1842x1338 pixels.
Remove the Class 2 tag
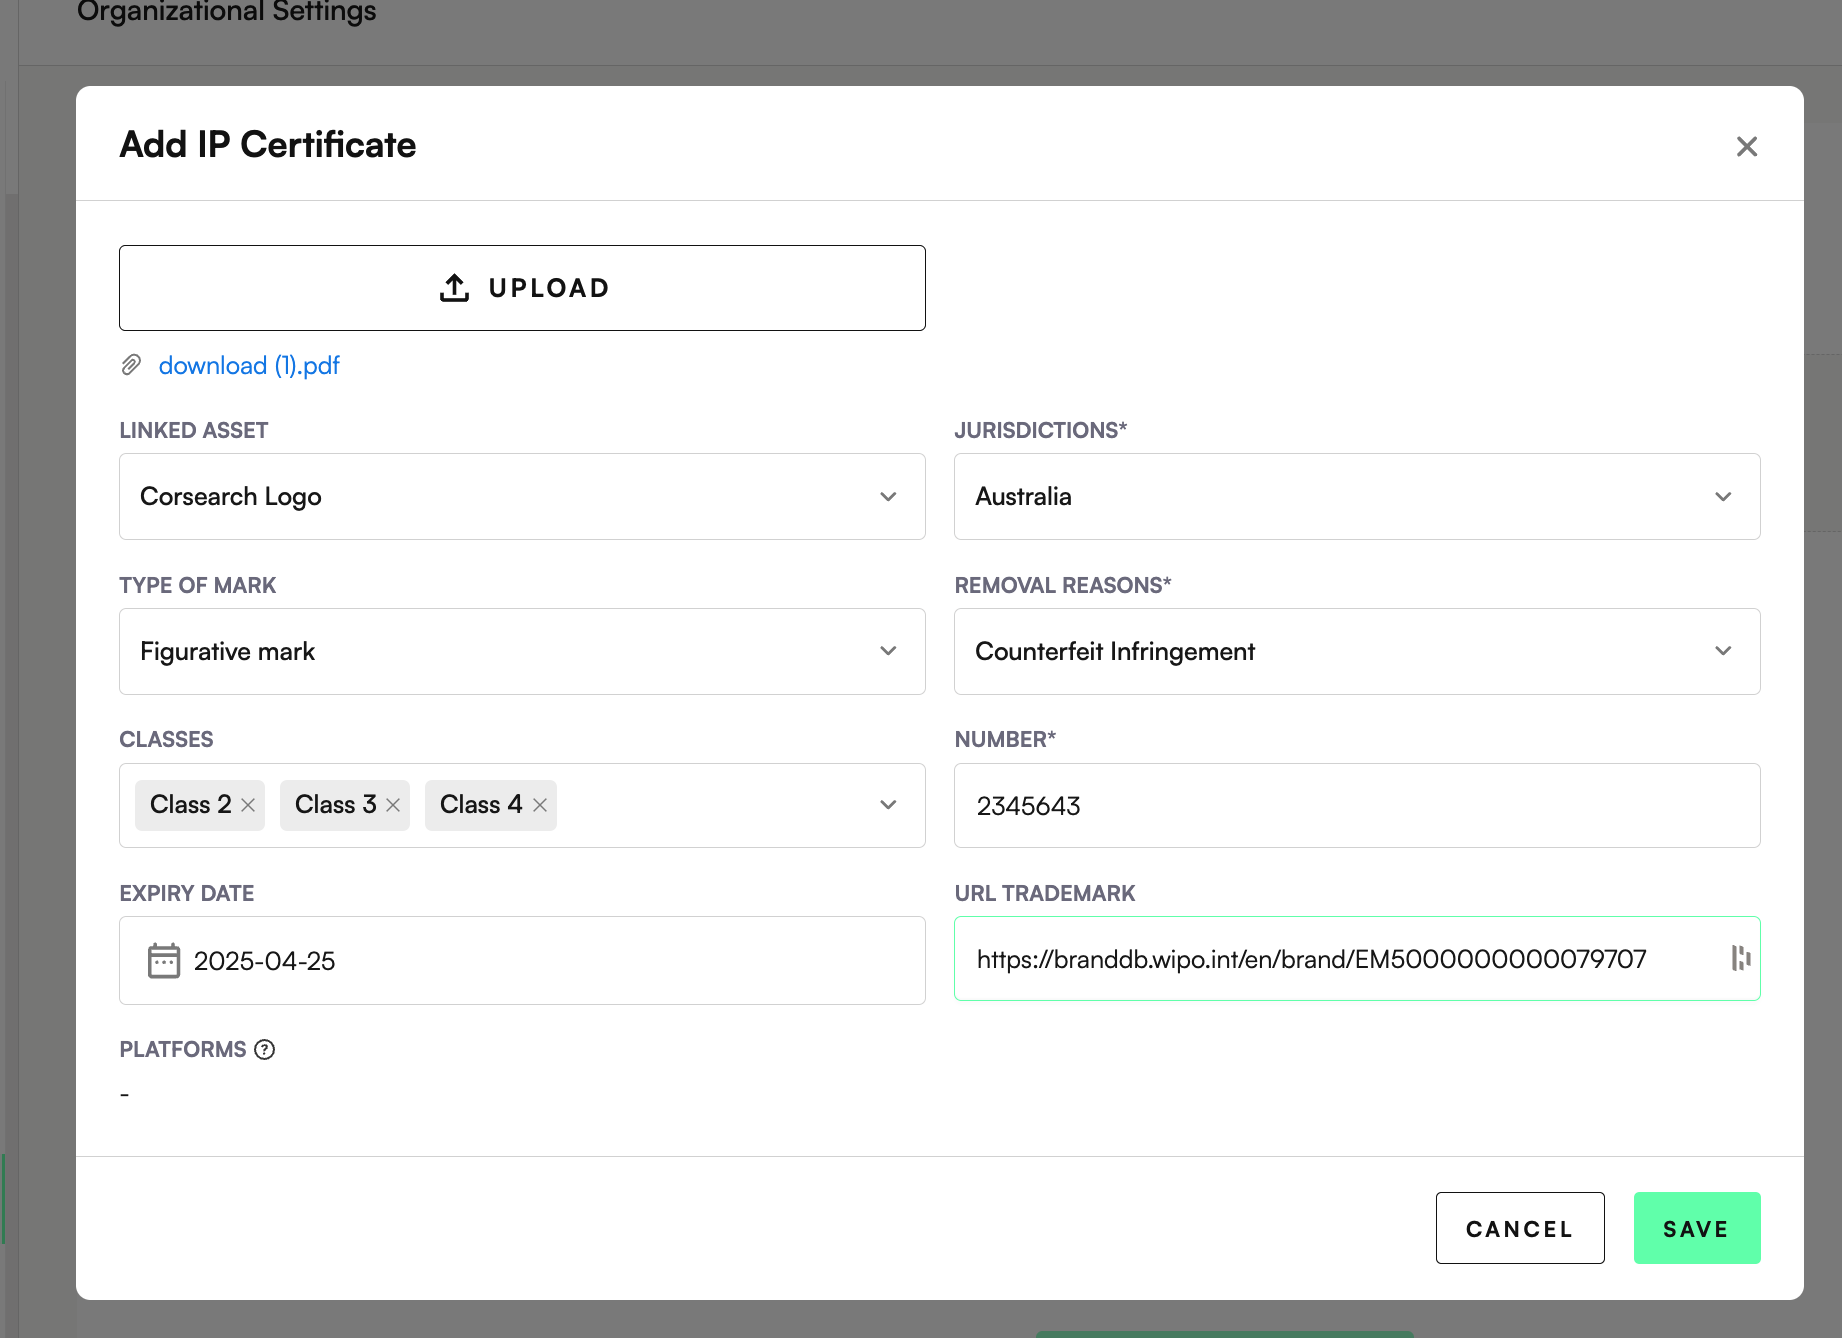pyautogui.click(x=248, y=805)
